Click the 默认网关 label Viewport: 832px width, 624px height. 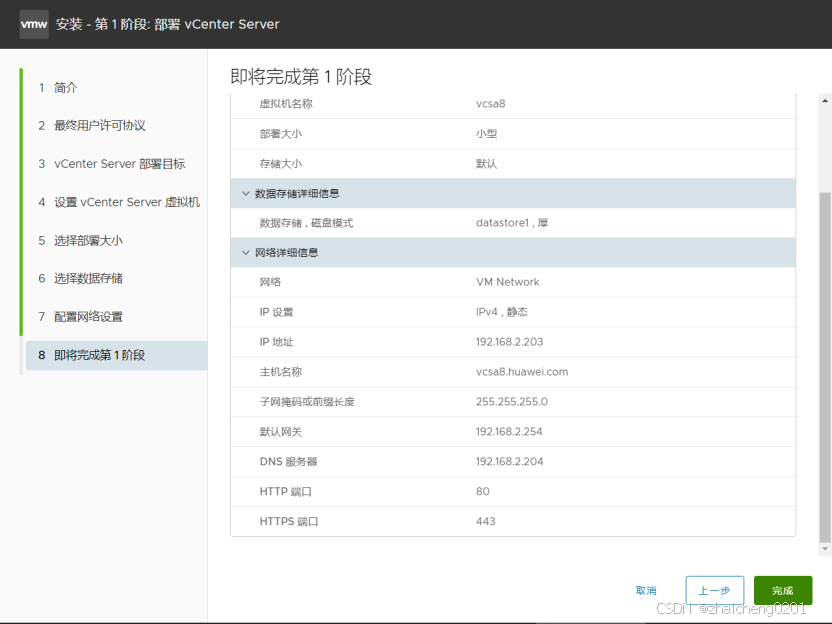(x=281, y=431)
